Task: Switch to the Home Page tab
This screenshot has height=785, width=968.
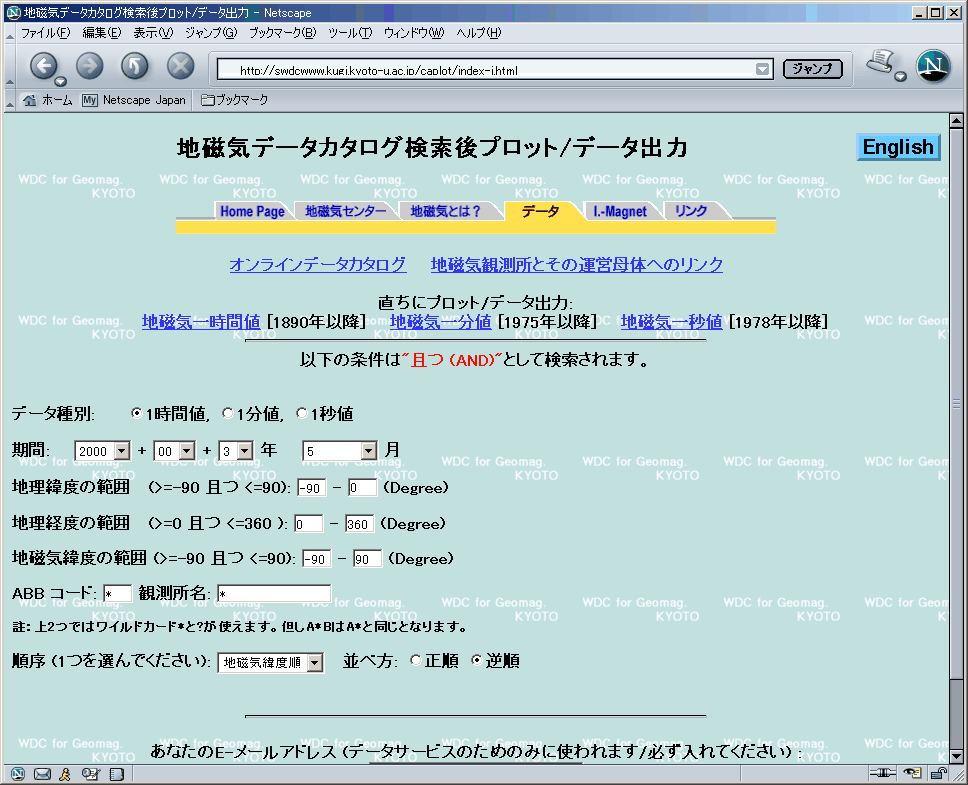Action: [252, 211]
